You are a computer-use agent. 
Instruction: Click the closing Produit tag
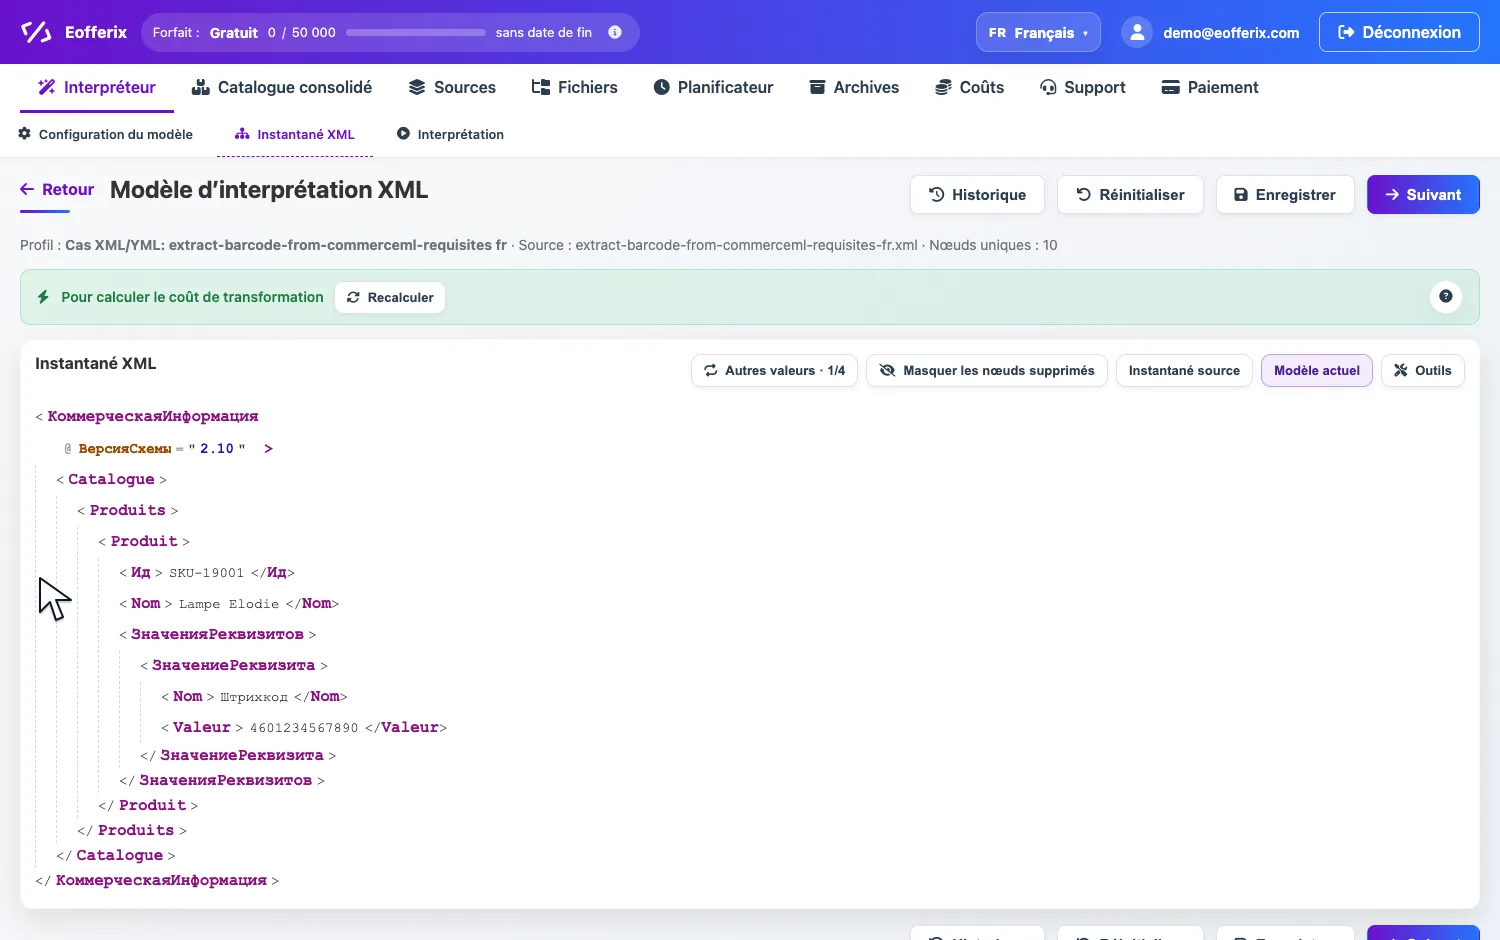[x=152, y=805]
